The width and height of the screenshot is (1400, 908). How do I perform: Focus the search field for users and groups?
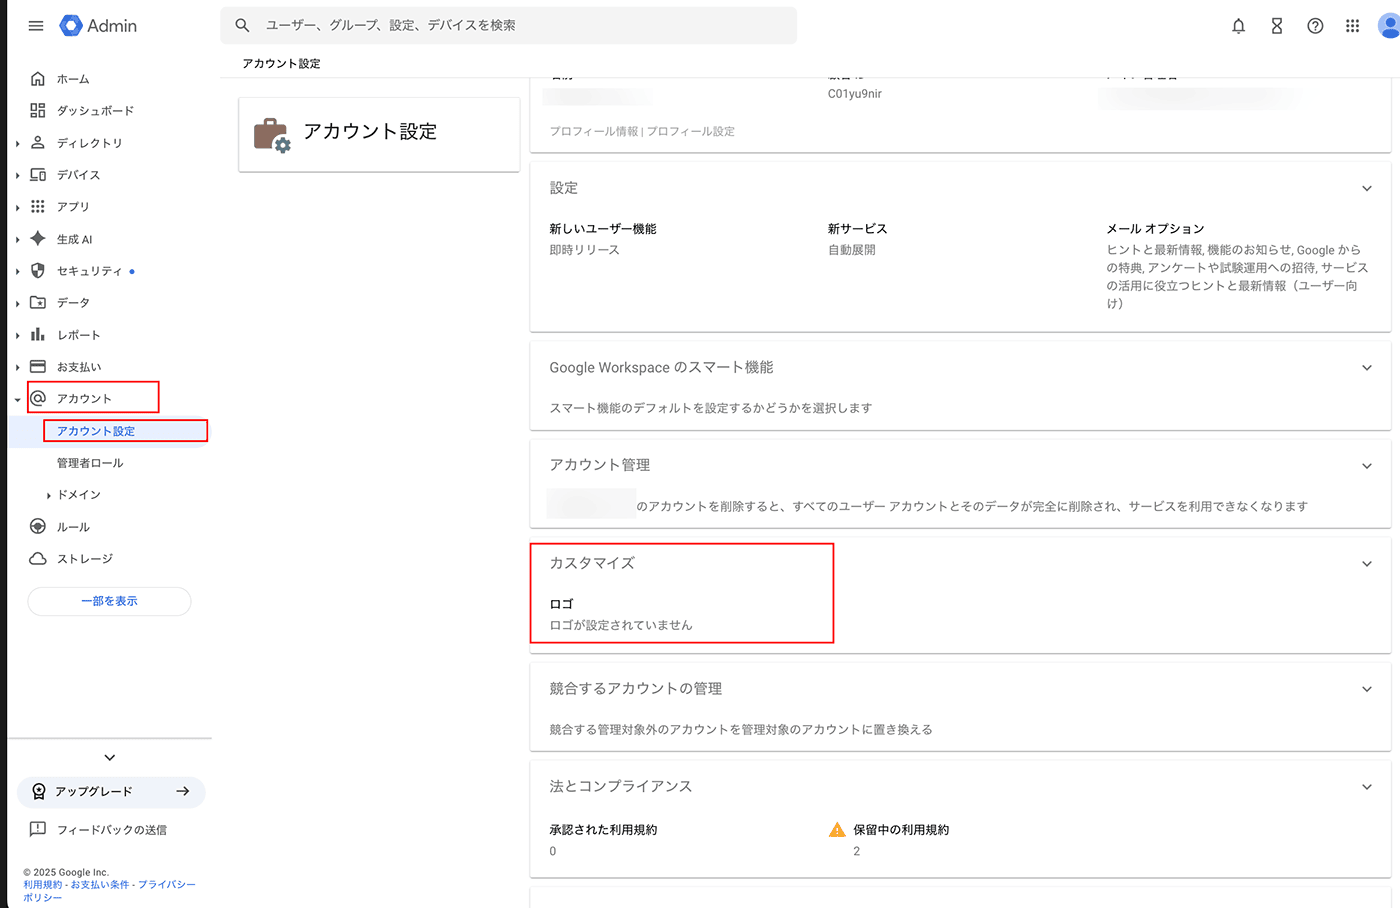pos(520,26)
